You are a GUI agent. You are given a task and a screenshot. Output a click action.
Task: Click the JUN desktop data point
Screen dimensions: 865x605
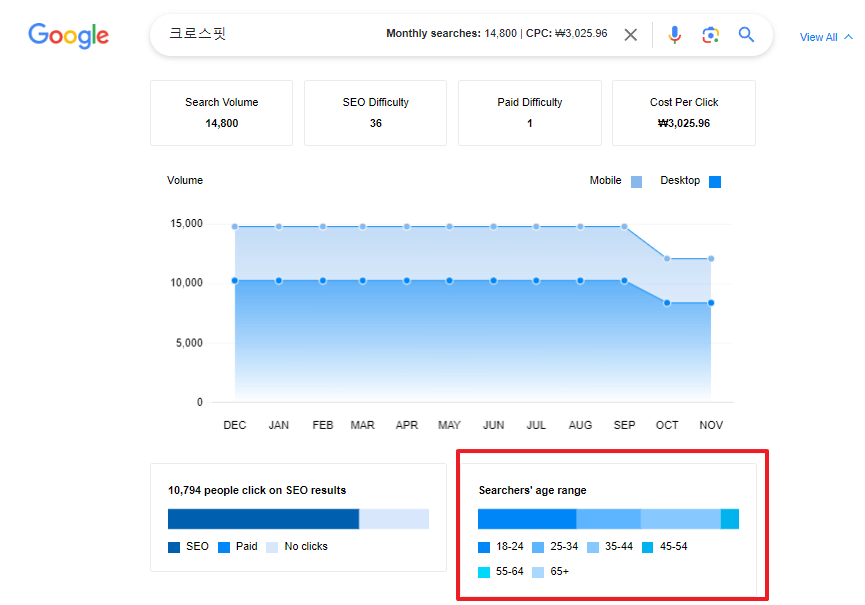494,281
